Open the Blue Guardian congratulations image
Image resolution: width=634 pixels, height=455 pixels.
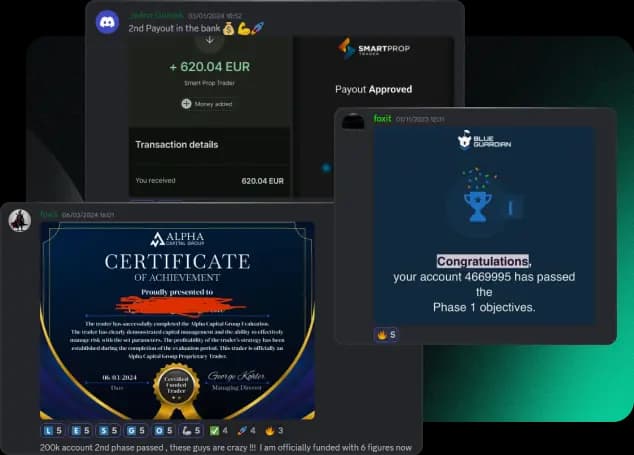pyautogui.click(x=484, y=225)
